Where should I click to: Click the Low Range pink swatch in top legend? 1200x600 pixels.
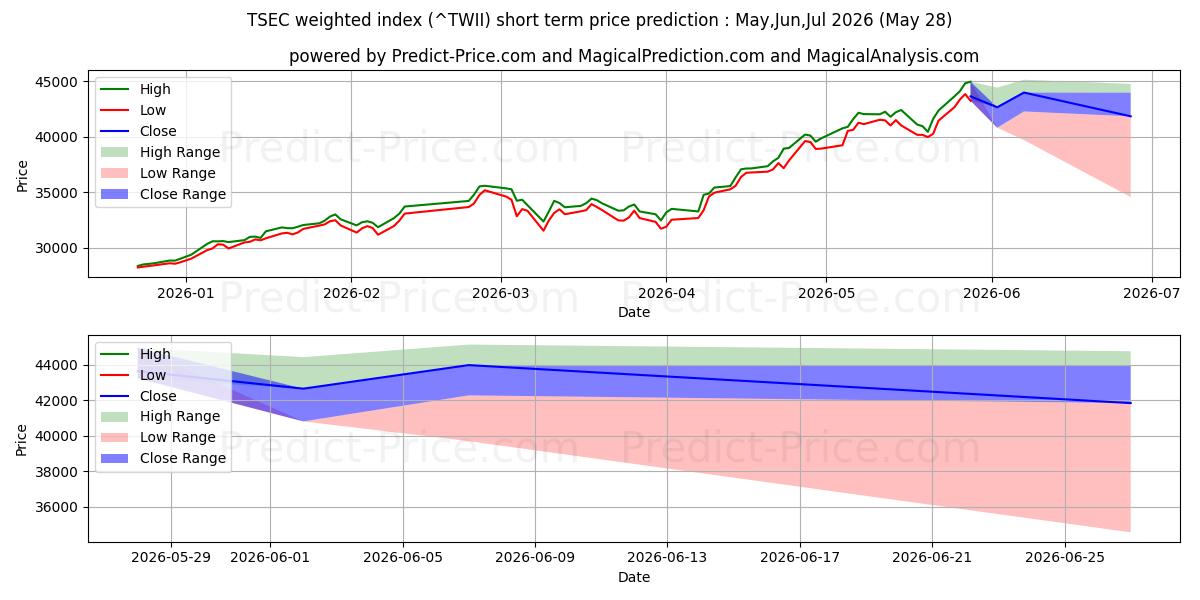(x=117, y=173)
